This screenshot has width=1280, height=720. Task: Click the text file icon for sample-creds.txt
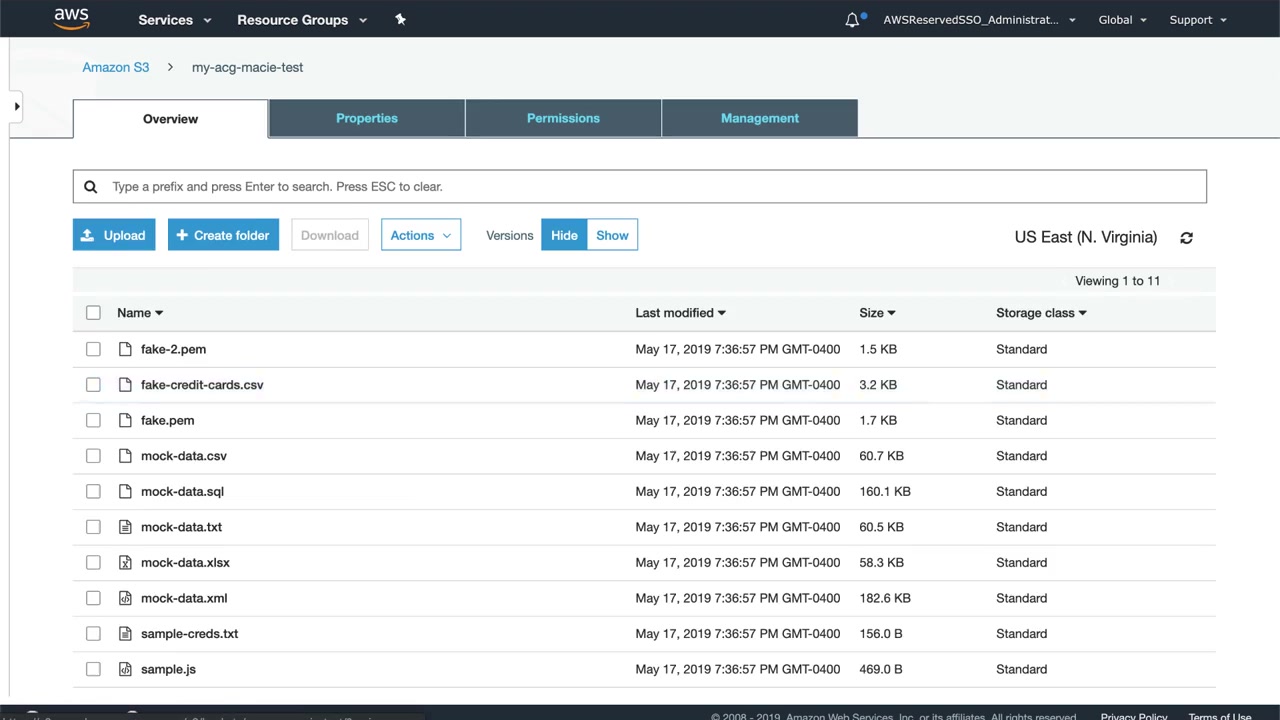(x=125, y=634)
